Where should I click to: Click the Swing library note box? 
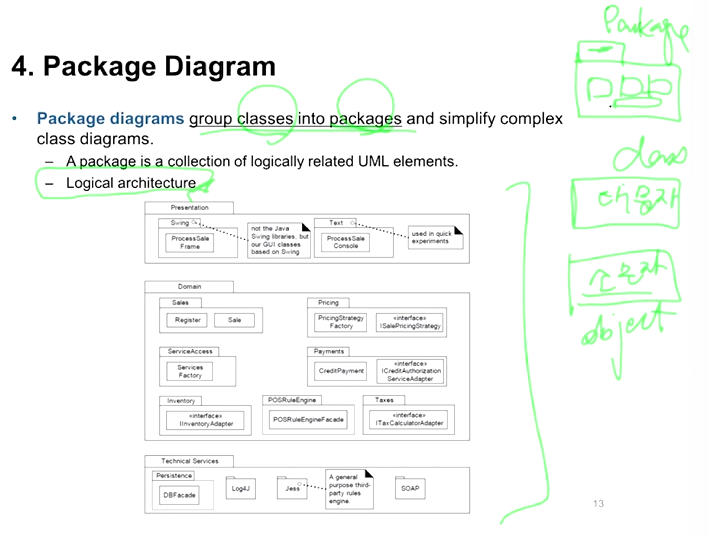(x=279, y=241)
